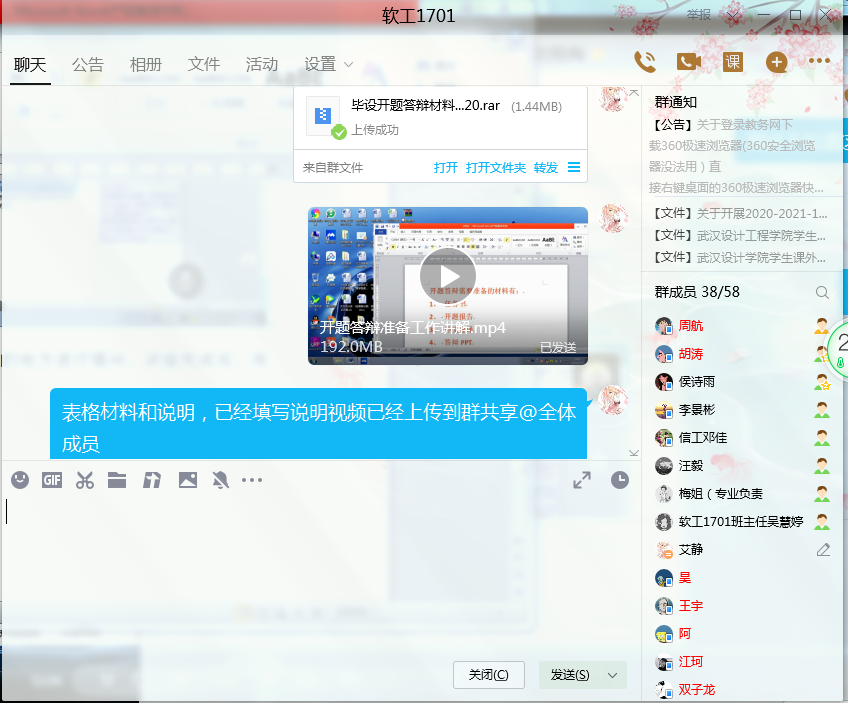Open the emoji picker
Screen dimensions: 848x703
click(20, 480)
